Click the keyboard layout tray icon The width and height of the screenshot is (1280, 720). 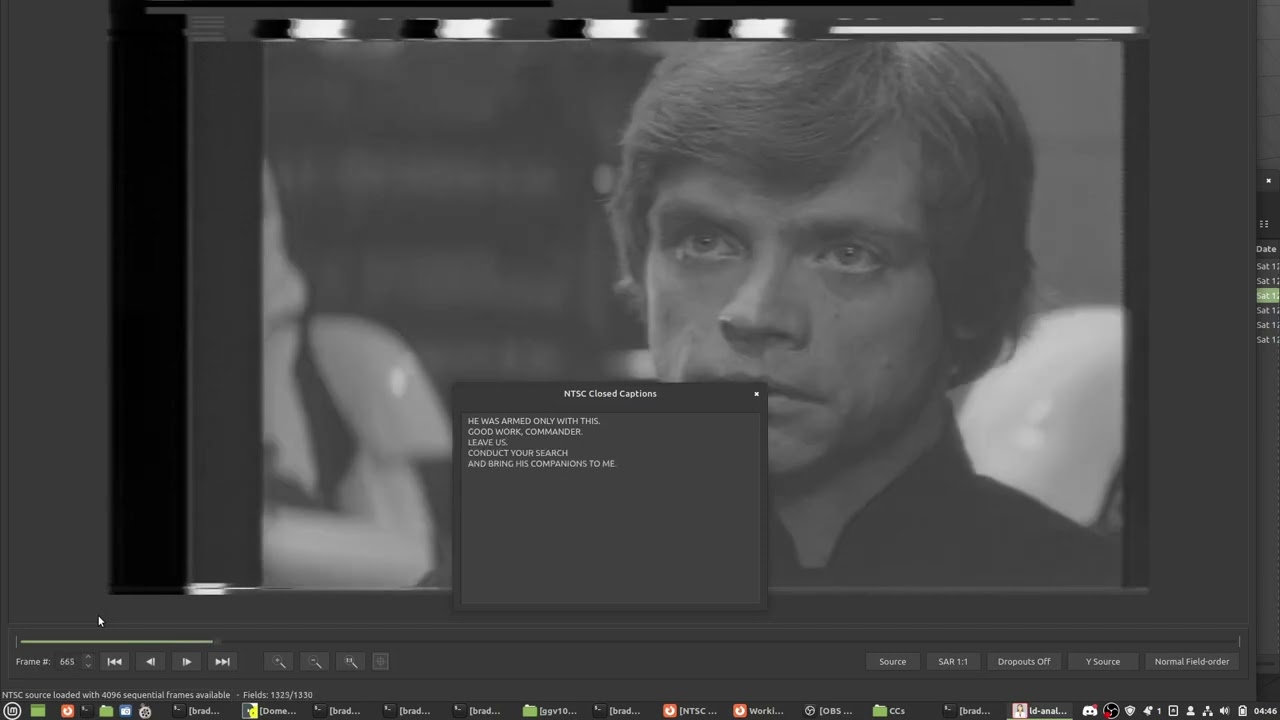pyautogui.click(x=1173, y=711)
